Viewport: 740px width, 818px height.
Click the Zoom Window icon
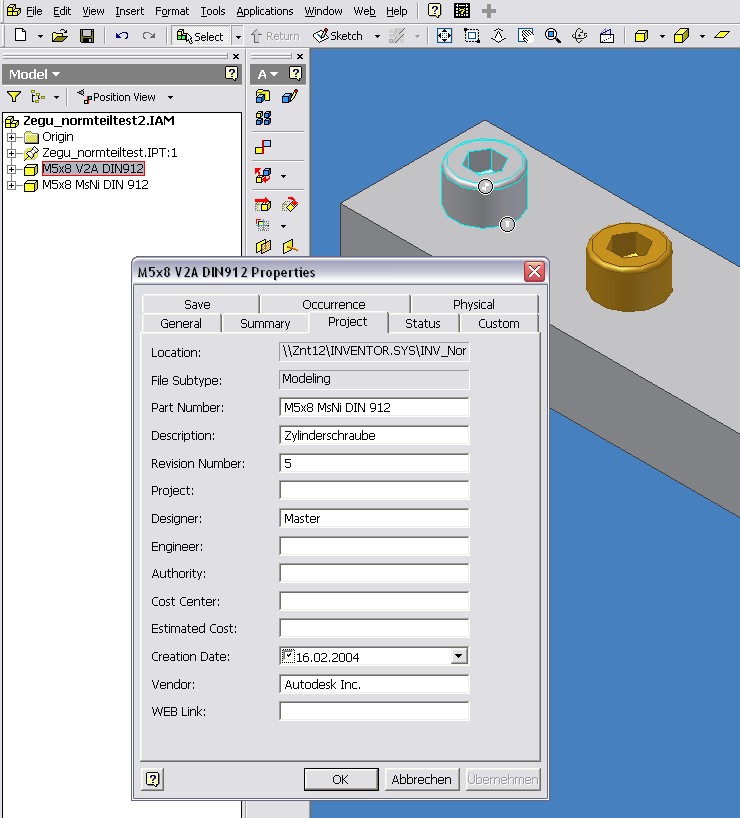pyautogui.click(x=472, y=35)
